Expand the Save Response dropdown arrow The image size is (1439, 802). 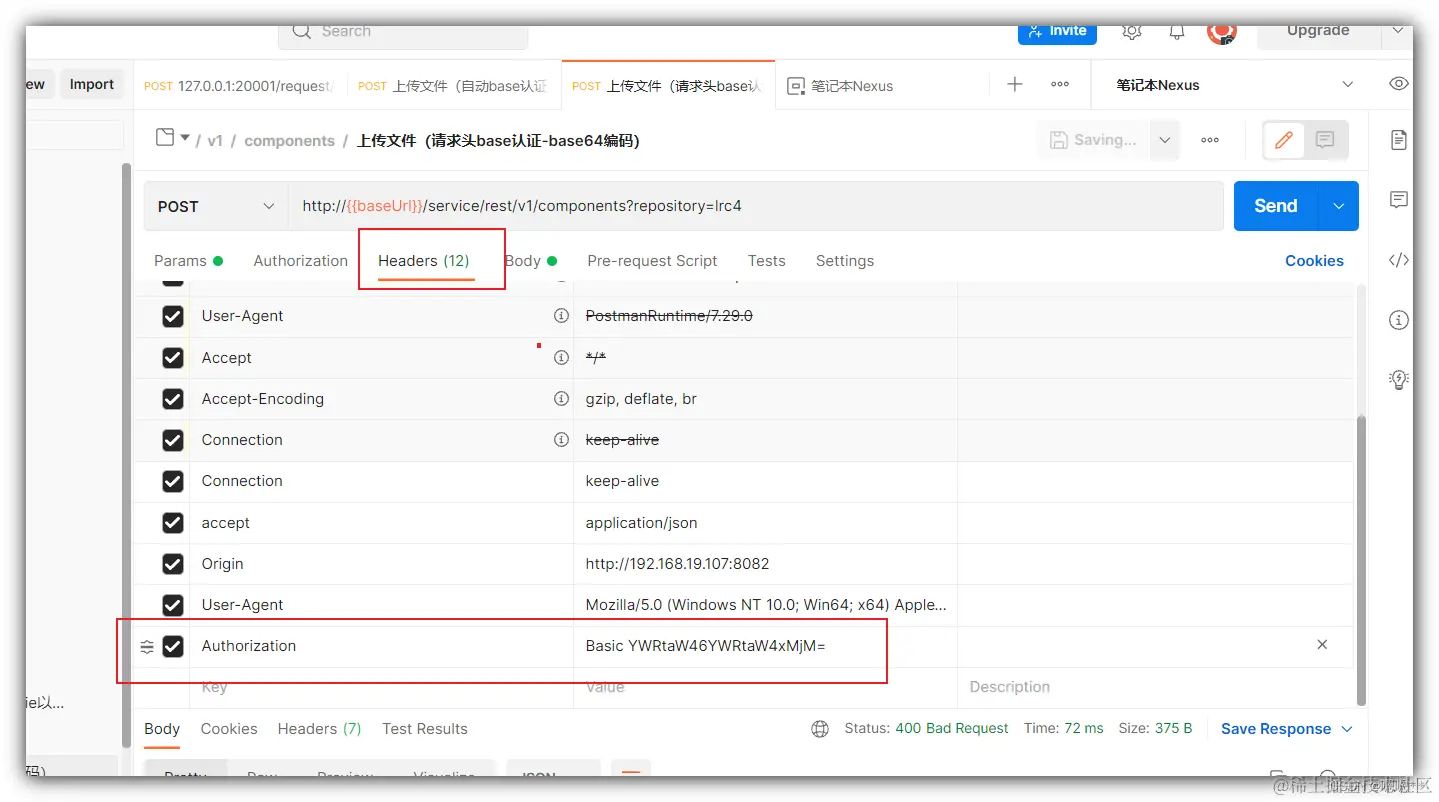(x=1347, y=729)
